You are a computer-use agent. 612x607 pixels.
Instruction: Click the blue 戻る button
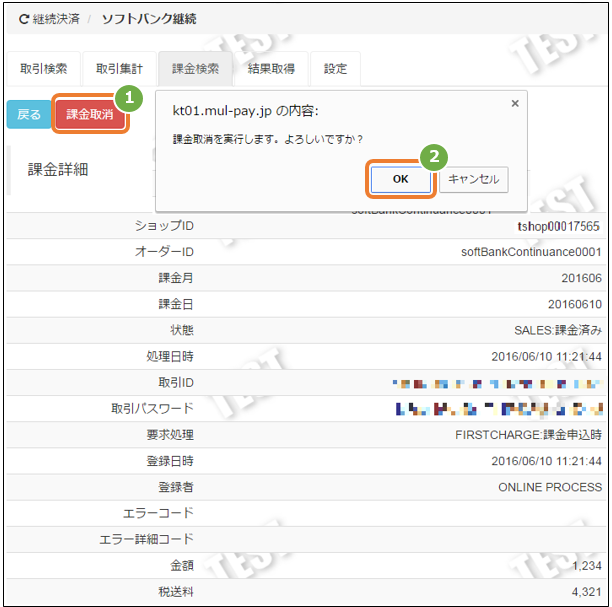[x=29, y=114]
